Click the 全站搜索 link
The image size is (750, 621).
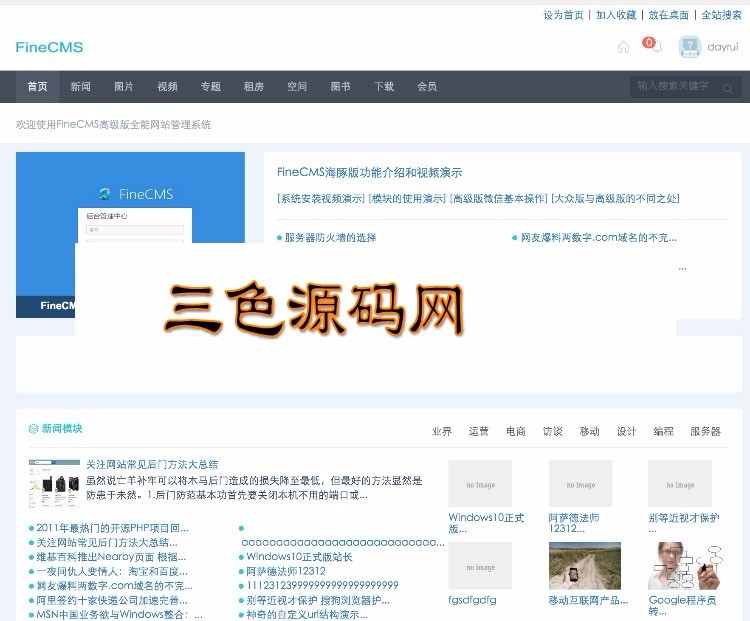tap(721, 15)
